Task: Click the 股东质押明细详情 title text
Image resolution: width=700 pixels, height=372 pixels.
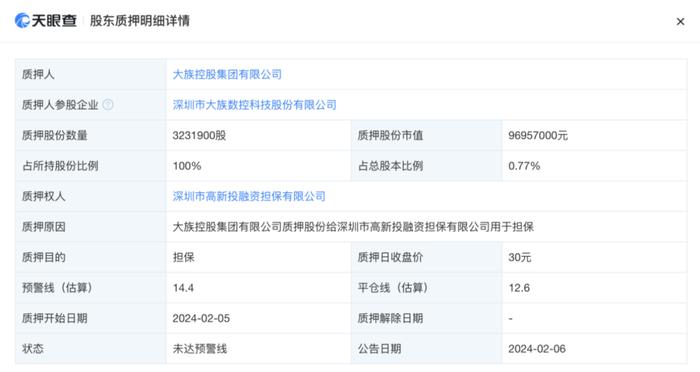Action: [x=140, y=21]
